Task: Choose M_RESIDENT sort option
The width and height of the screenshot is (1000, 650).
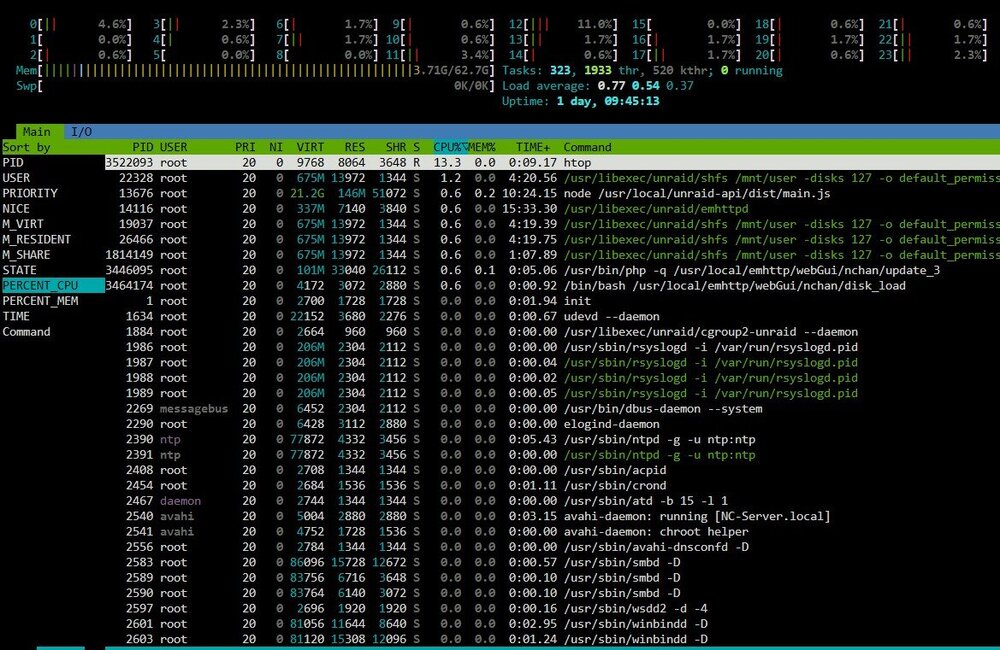Action: [x=52, y=239]
